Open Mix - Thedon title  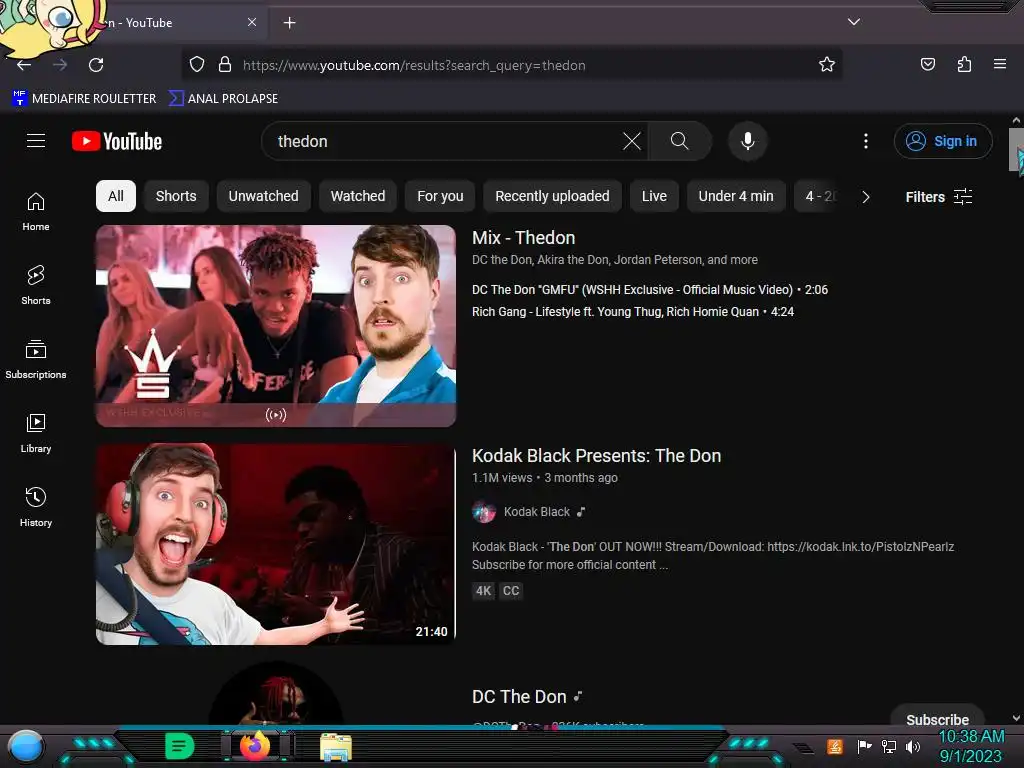(x=523, y=238)
